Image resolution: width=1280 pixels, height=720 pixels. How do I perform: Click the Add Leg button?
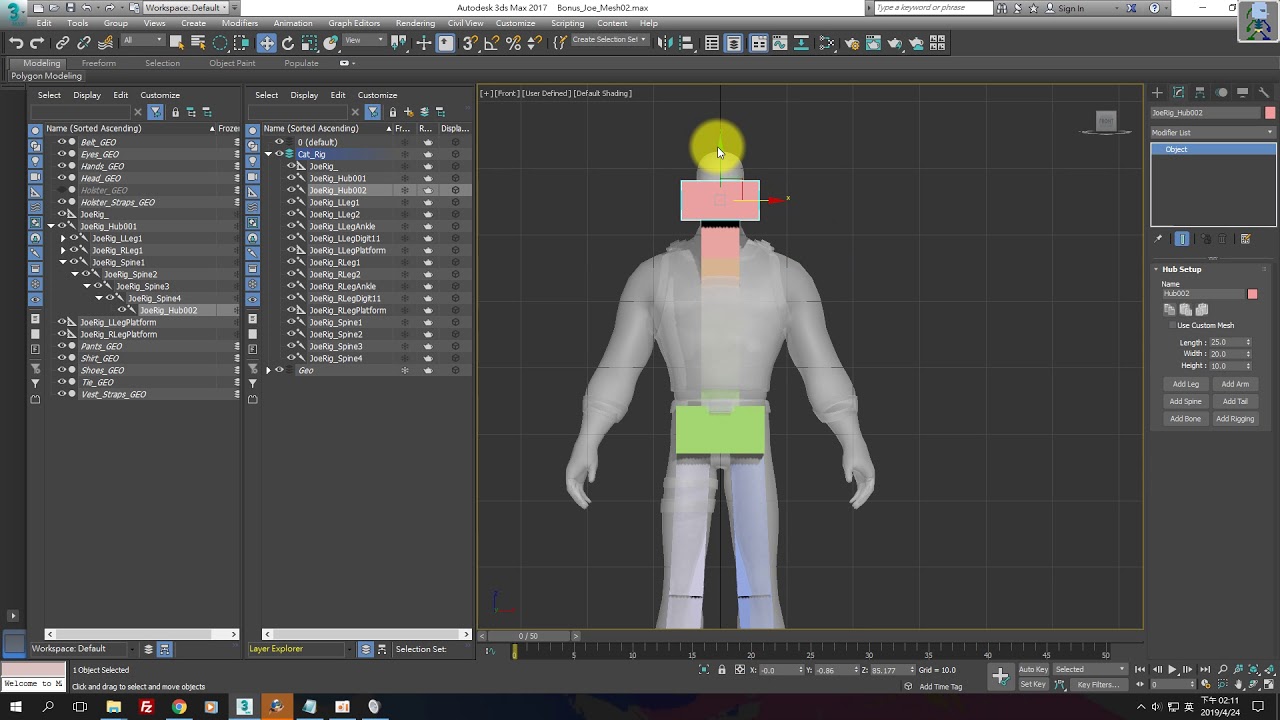(x=1186, y=384)
